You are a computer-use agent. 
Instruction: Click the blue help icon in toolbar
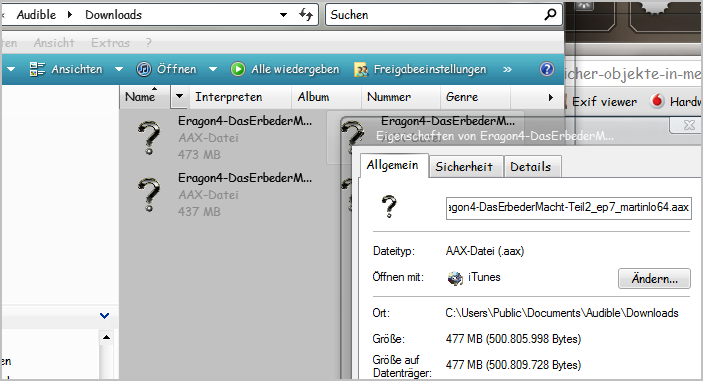pos(547,69)
